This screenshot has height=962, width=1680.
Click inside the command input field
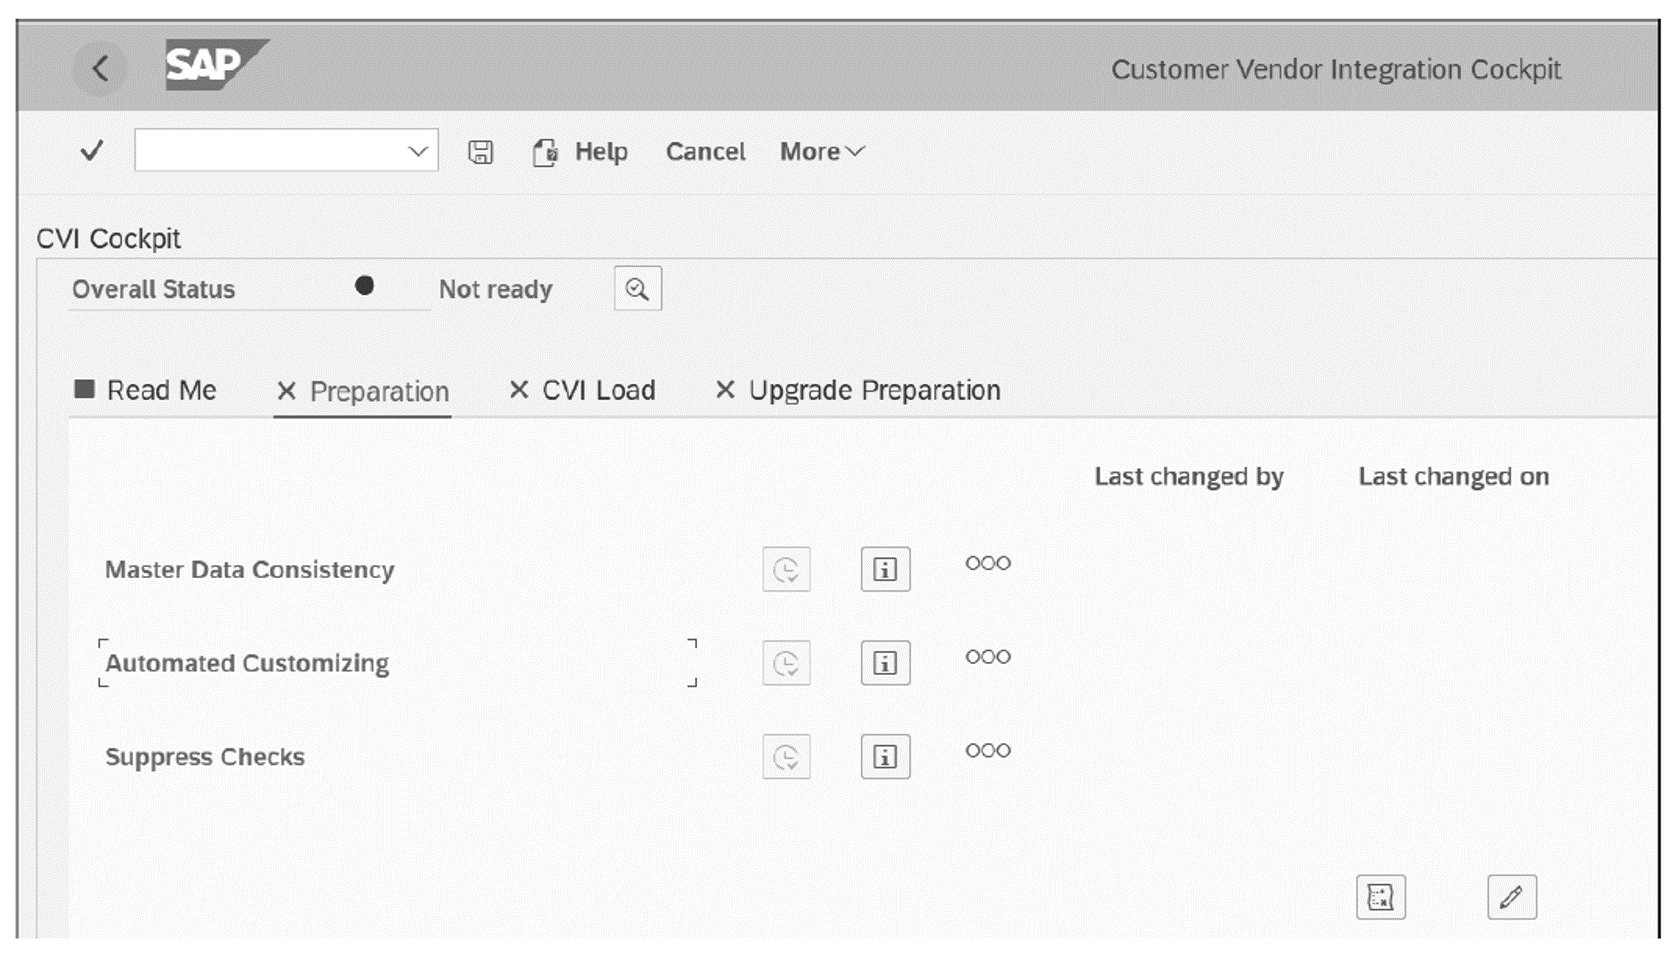click(270, 151)
